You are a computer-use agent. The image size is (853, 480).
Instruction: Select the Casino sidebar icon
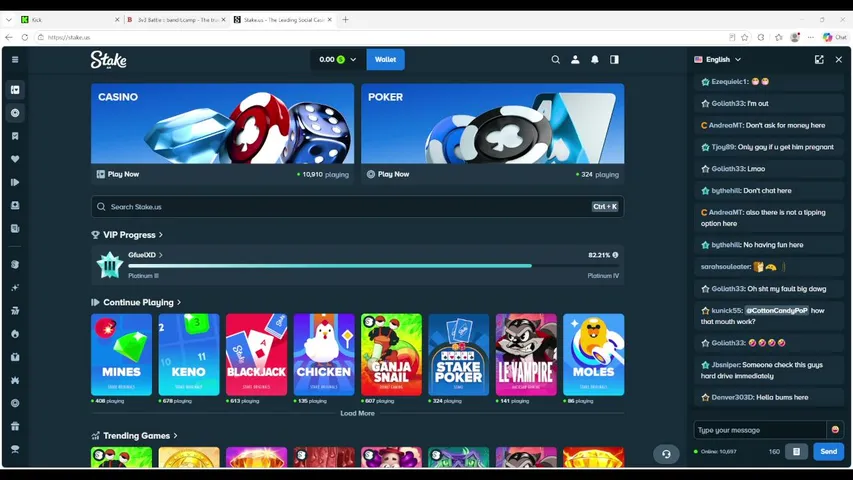(15, 90)
